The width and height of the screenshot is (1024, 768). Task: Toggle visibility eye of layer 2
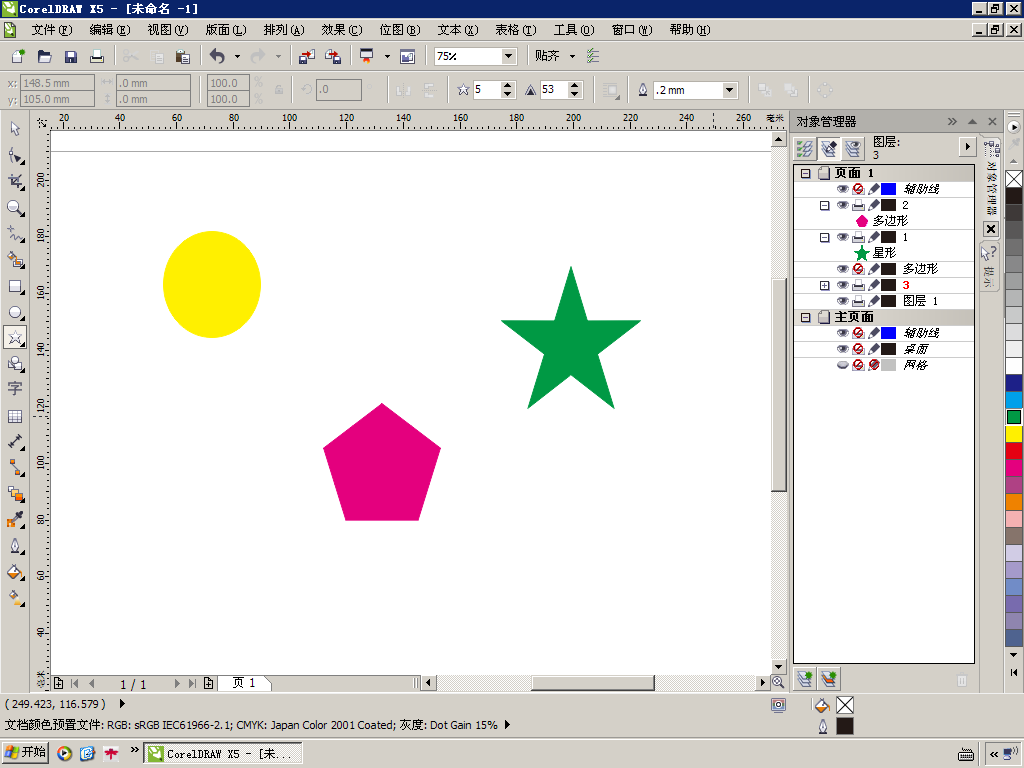tap(842, 205)
